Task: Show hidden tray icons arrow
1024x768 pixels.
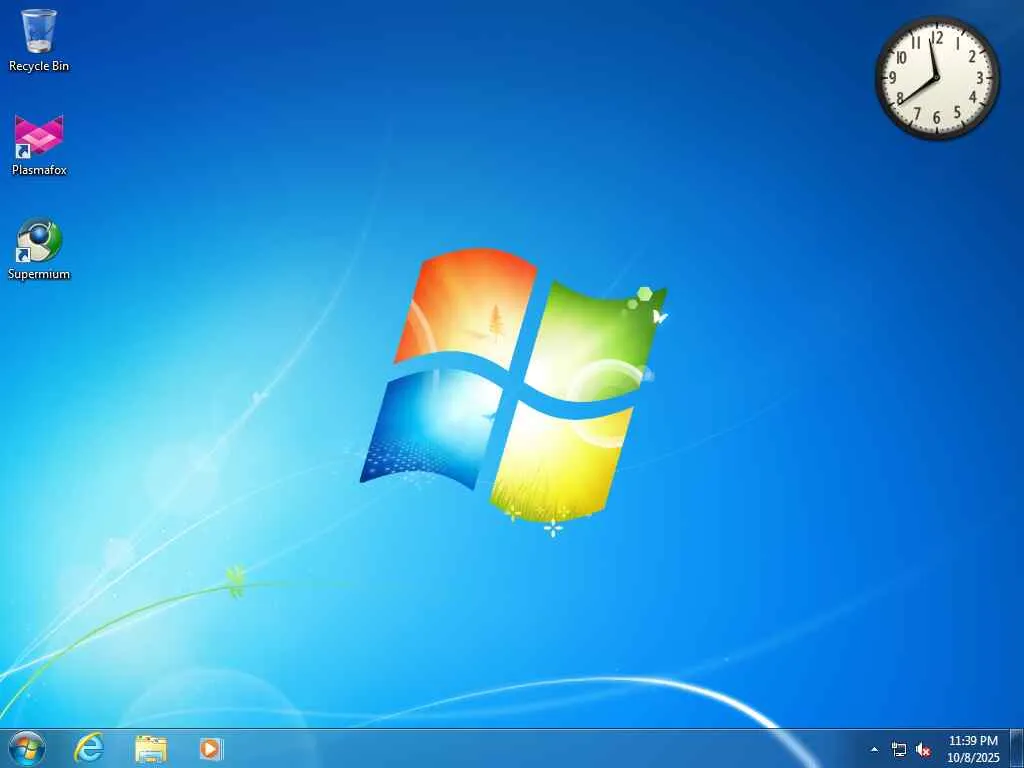Action: 874,750
